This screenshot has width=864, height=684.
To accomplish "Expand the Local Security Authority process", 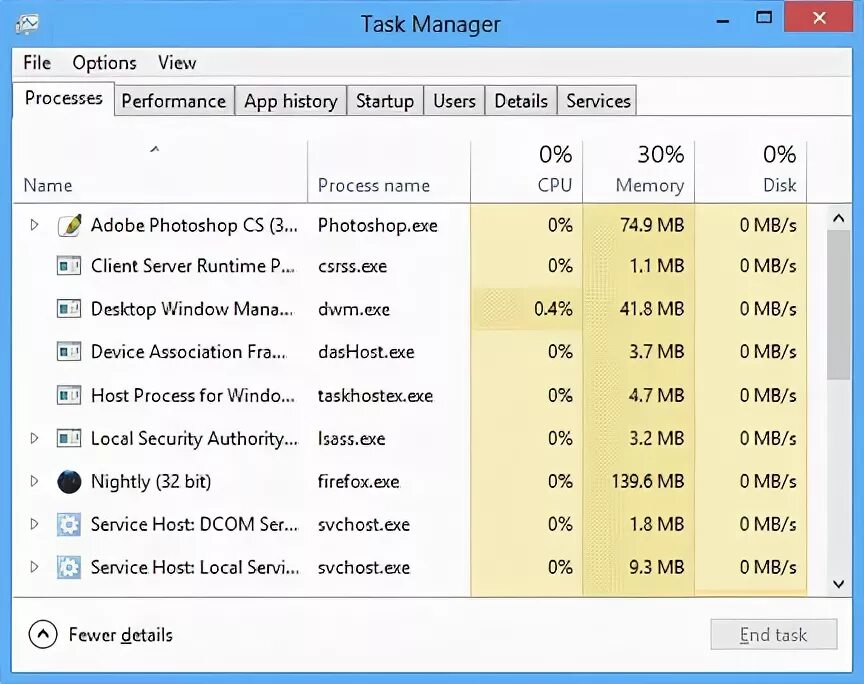I will pos(34,438).
